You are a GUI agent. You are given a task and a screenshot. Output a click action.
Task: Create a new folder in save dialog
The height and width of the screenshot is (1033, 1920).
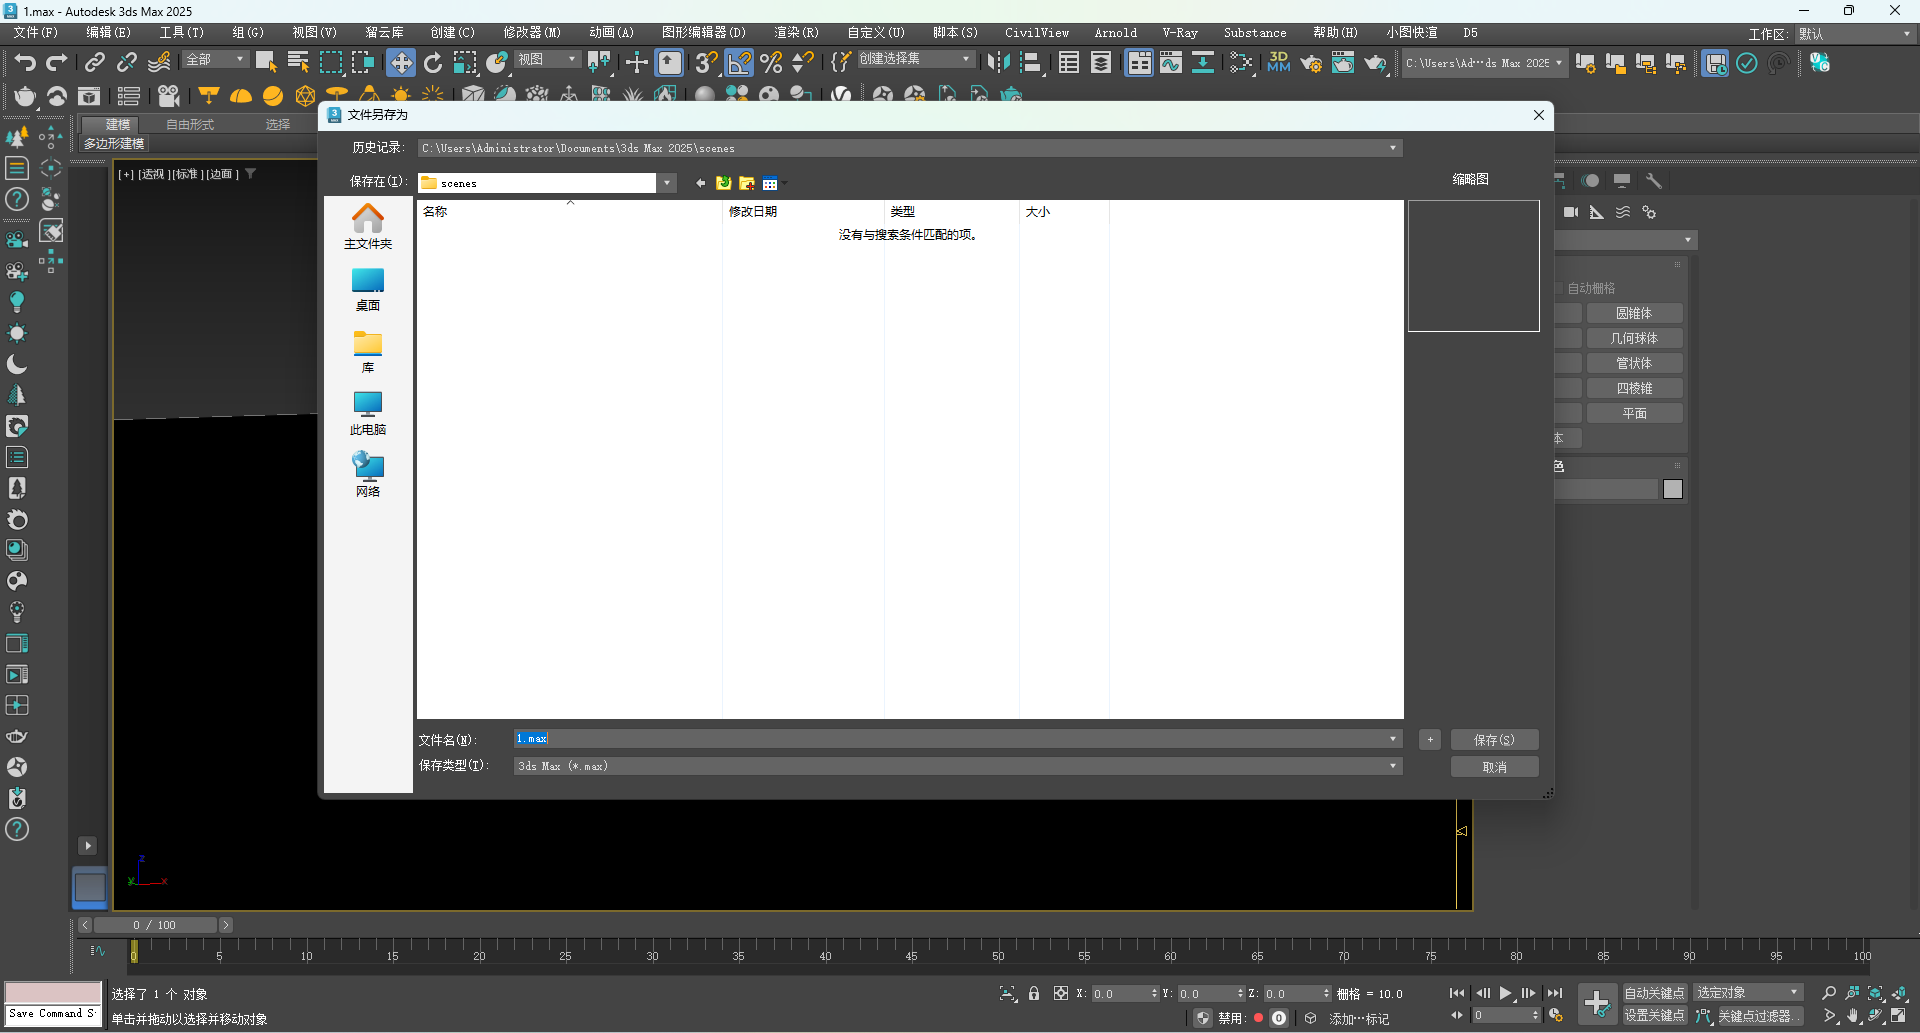coord(746,183)
